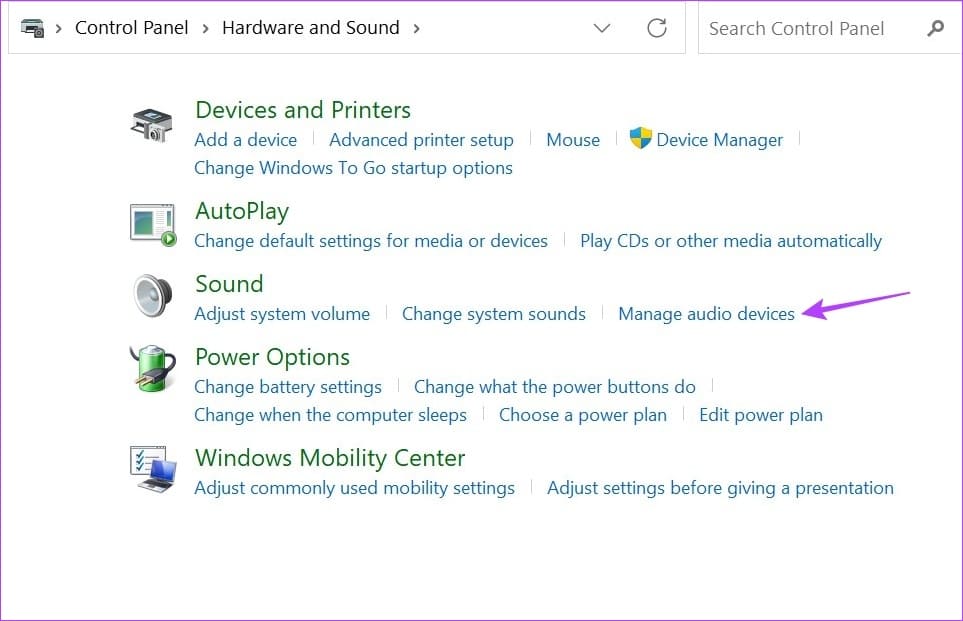The image size is (963, 621).
Task: Click the magnifier search icon
Action: [x=935, y=28]
